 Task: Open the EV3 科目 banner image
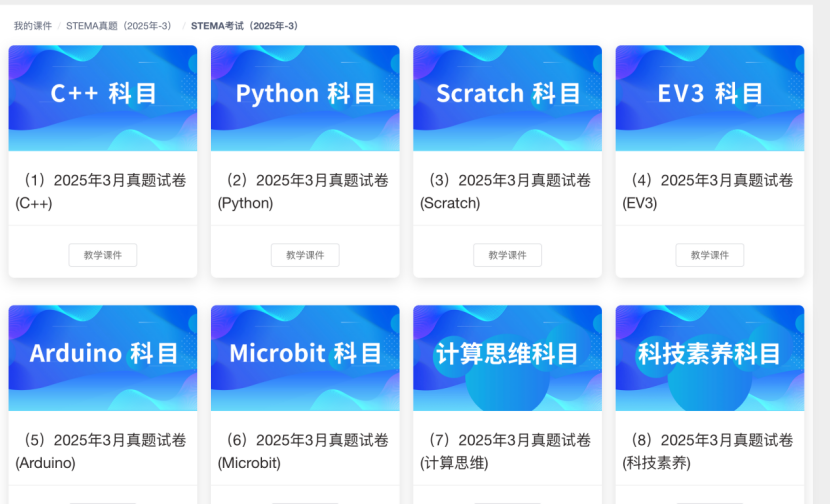pyautogui.click(x=710, y=98)
